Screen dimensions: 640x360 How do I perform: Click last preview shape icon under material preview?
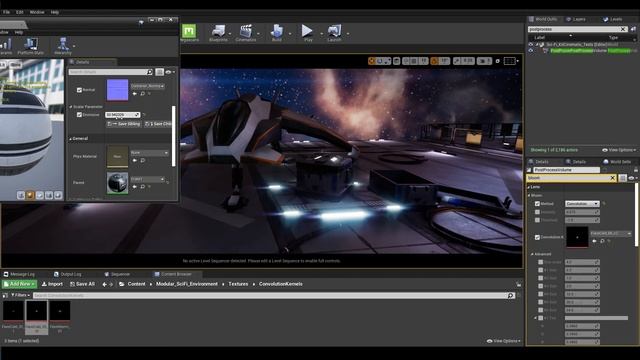(x=58, y=195)
